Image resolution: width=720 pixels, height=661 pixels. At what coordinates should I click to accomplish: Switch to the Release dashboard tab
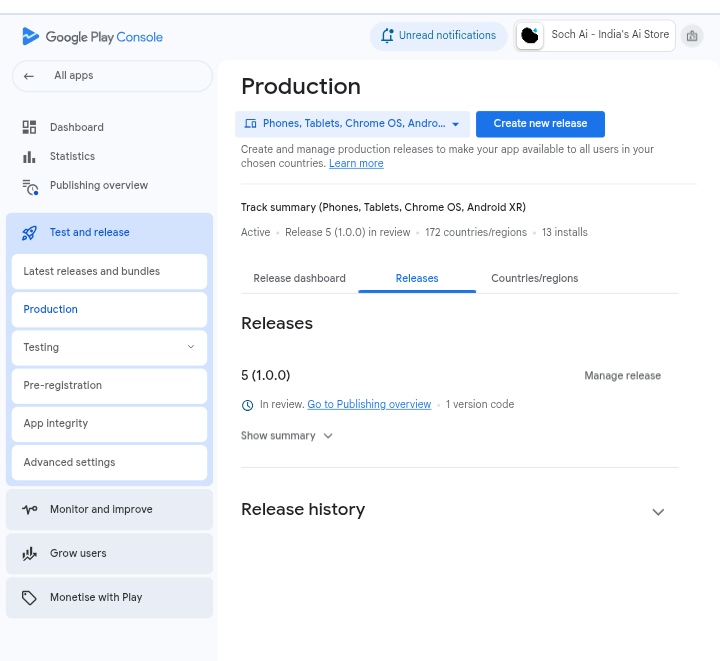tap(299, 278)
